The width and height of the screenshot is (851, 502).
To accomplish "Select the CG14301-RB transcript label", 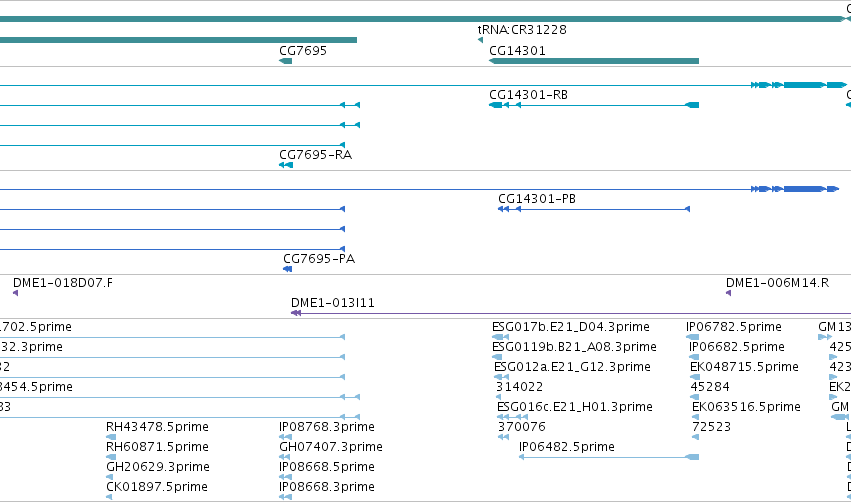I will point(528,94).
